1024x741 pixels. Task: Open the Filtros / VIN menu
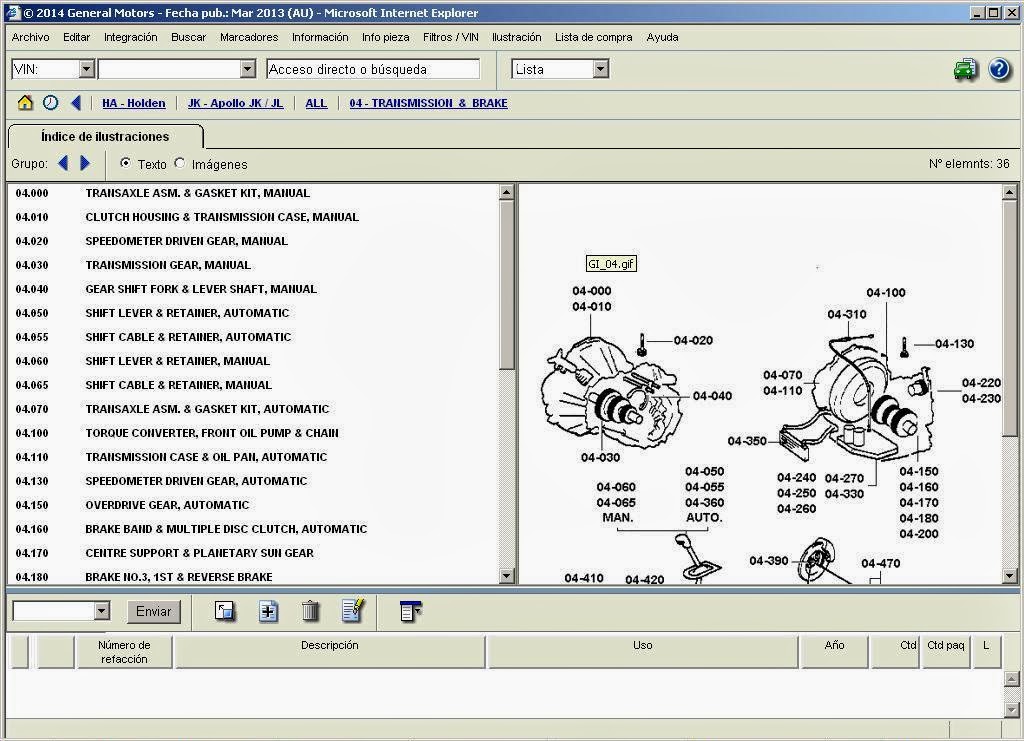tap(451, 37)
